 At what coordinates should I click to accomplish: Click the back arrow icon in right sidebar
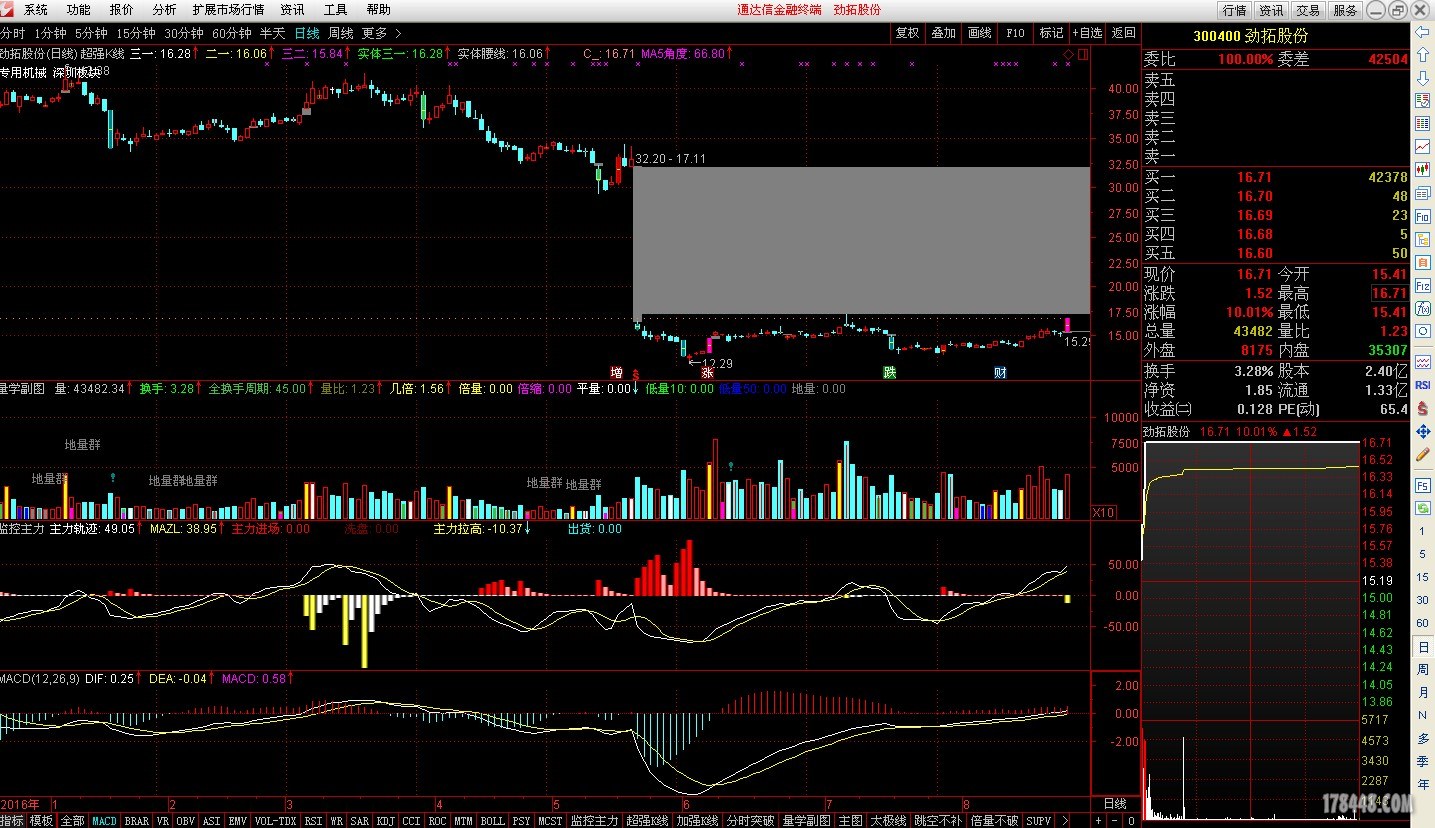pos(1422,33)
